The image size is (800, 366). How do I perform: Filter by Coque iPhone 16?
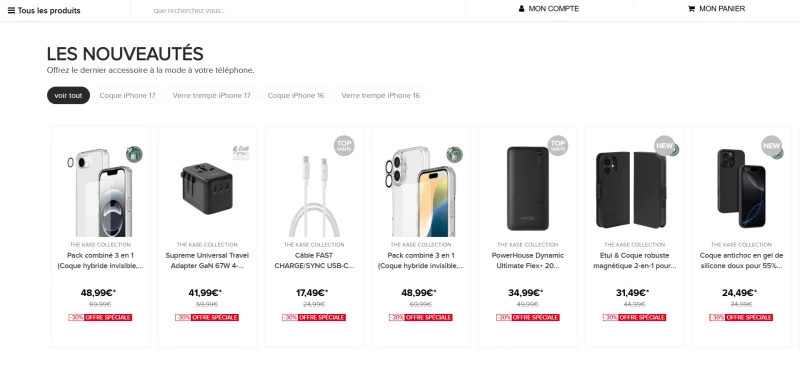(296, 95)
